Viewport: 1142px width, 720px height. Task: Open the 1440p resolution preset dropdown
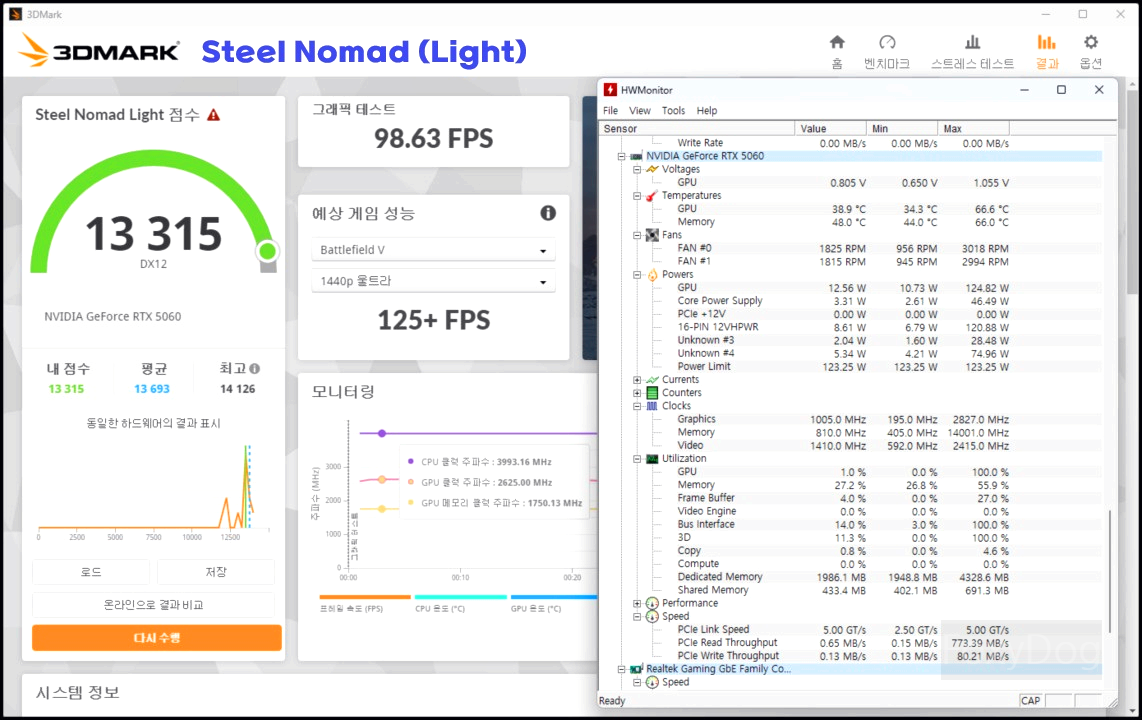pos(433,281)
